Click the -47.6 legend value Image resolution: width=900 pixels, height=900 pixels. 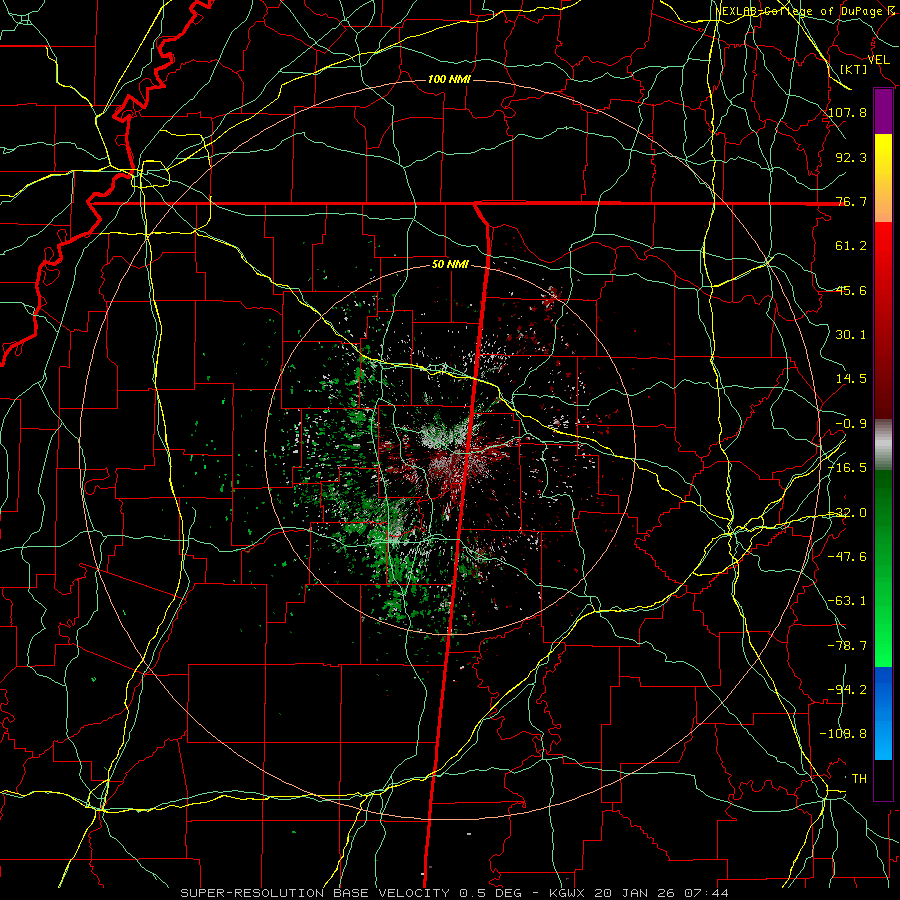847,557
